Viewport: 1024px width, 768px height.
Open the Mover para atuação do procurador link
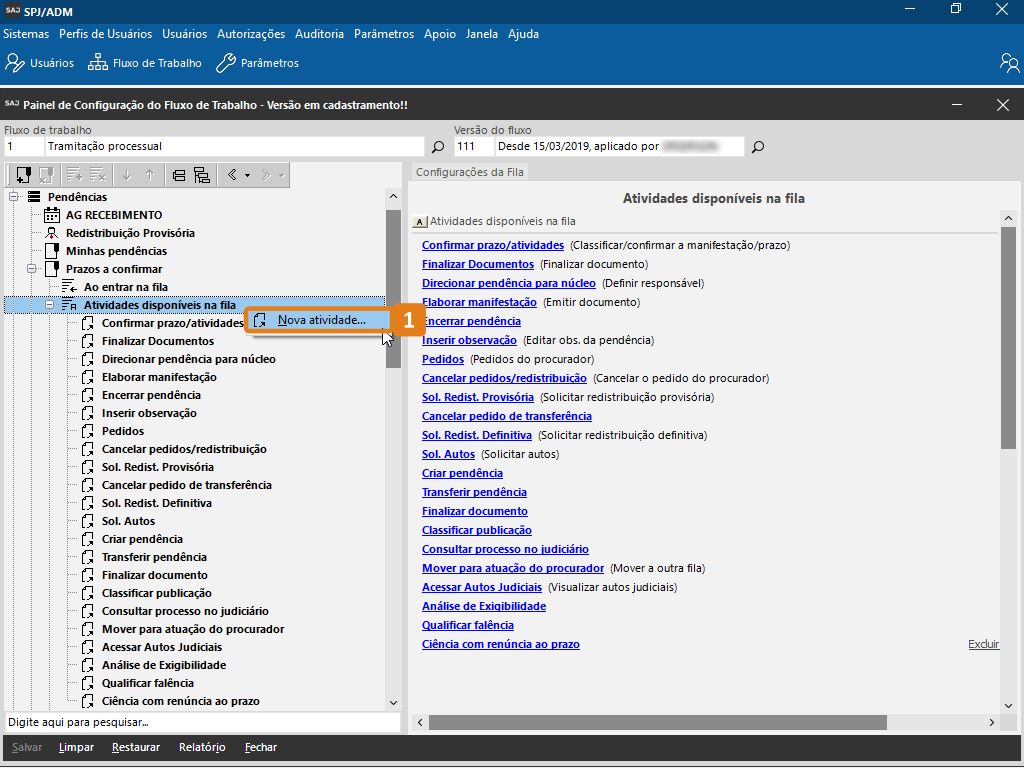point(513,568)
